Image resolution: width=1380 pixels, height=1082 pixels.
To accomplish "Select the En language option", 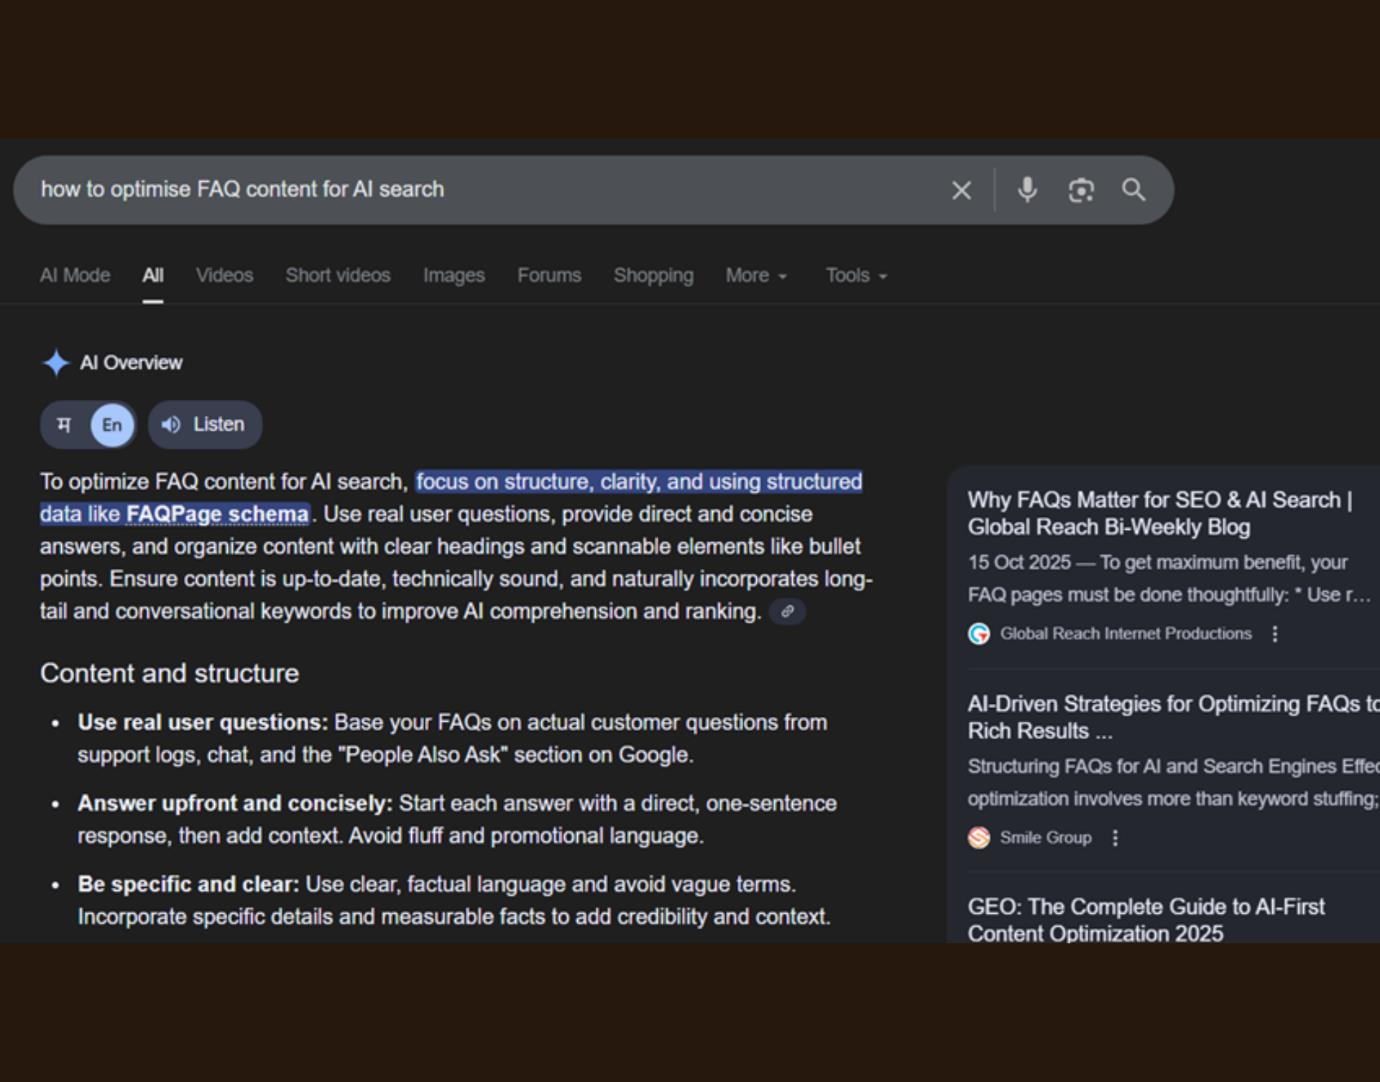I will [111, 424].
